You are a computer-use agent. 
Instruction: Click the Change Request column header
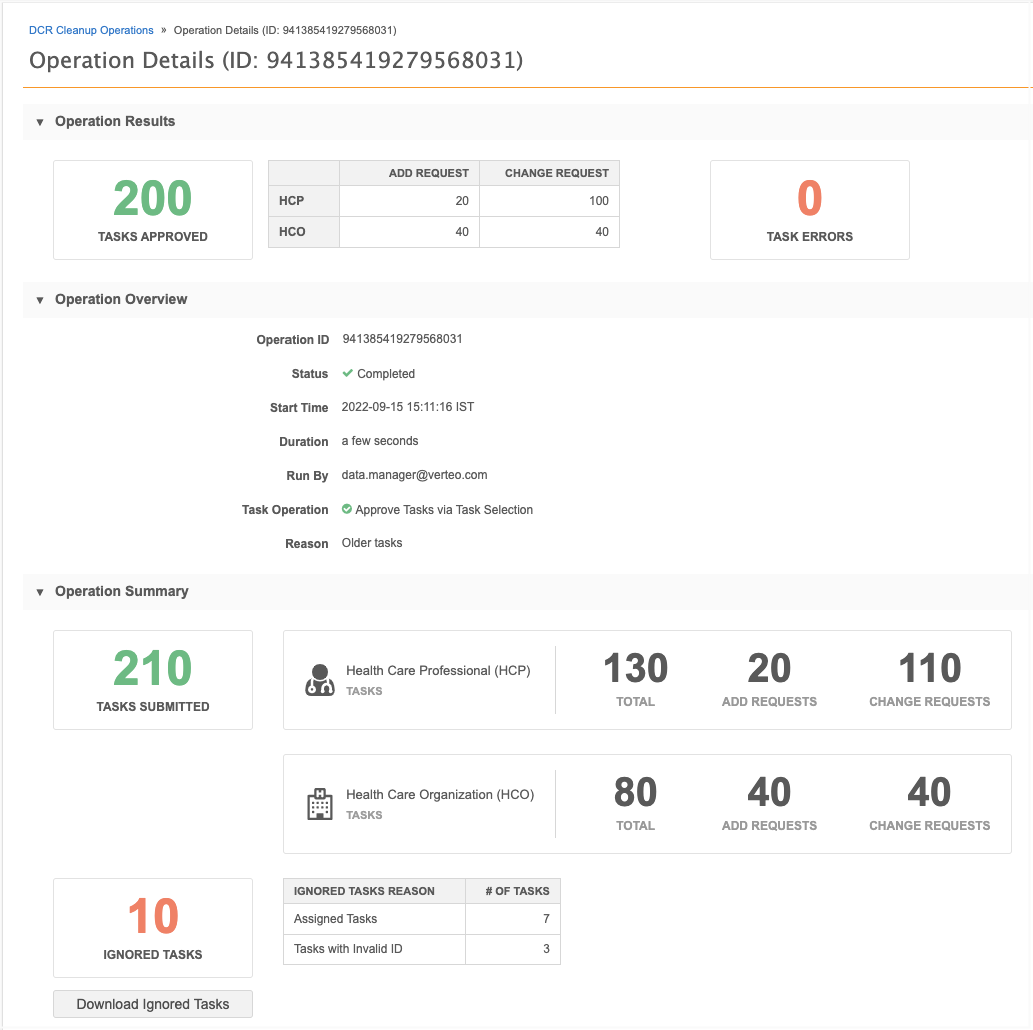(556, 173)
